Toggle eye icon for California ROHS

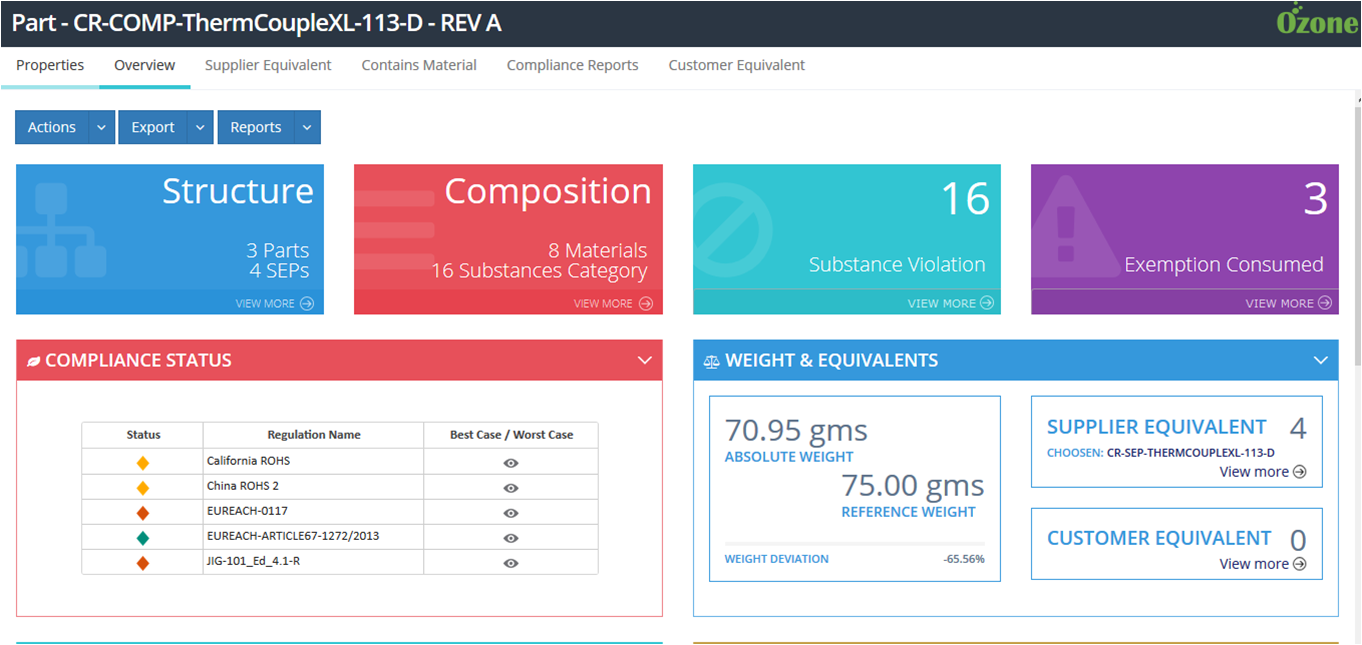coord(510,463)
